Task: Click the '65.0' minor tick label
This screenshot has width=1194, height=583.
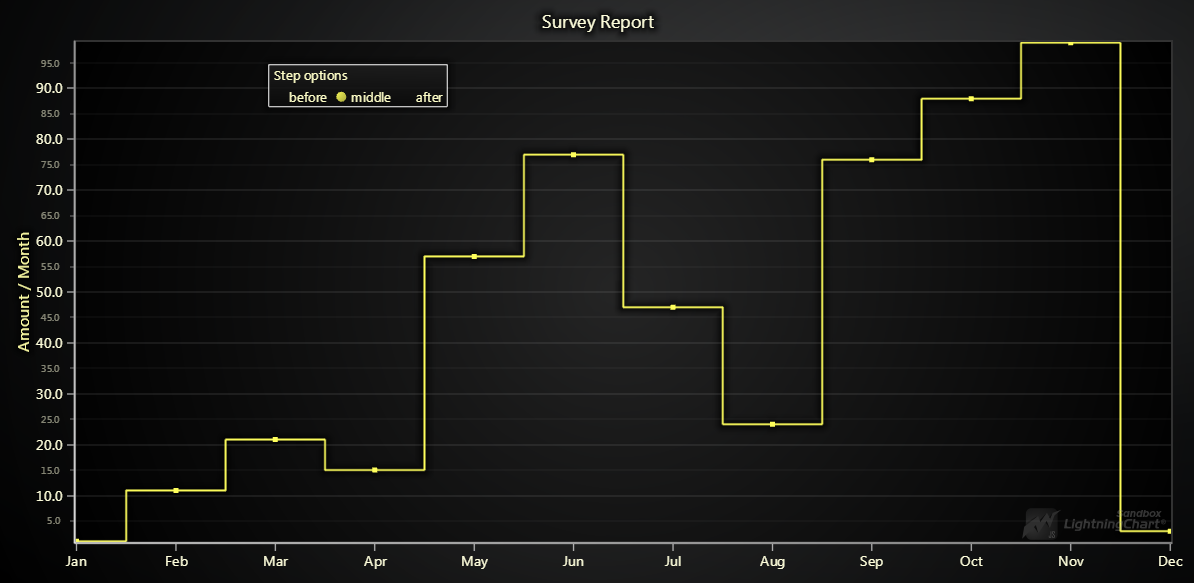Action: tap(50, 216)
